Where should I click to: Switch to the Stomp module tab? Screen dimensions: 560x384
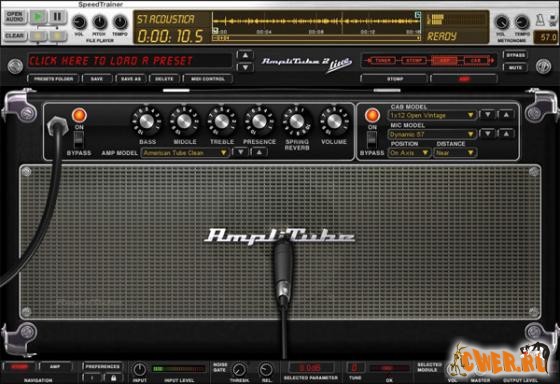[x=394, y=79]
